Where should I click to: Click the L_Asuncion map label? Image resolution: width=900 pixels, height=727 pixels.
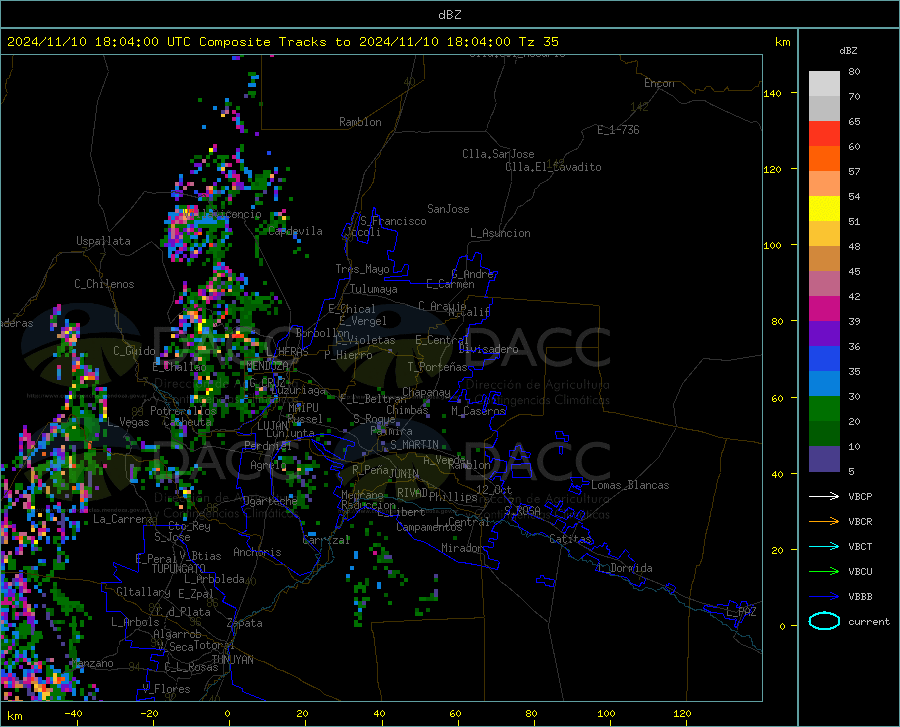click(x=500, y=233)
